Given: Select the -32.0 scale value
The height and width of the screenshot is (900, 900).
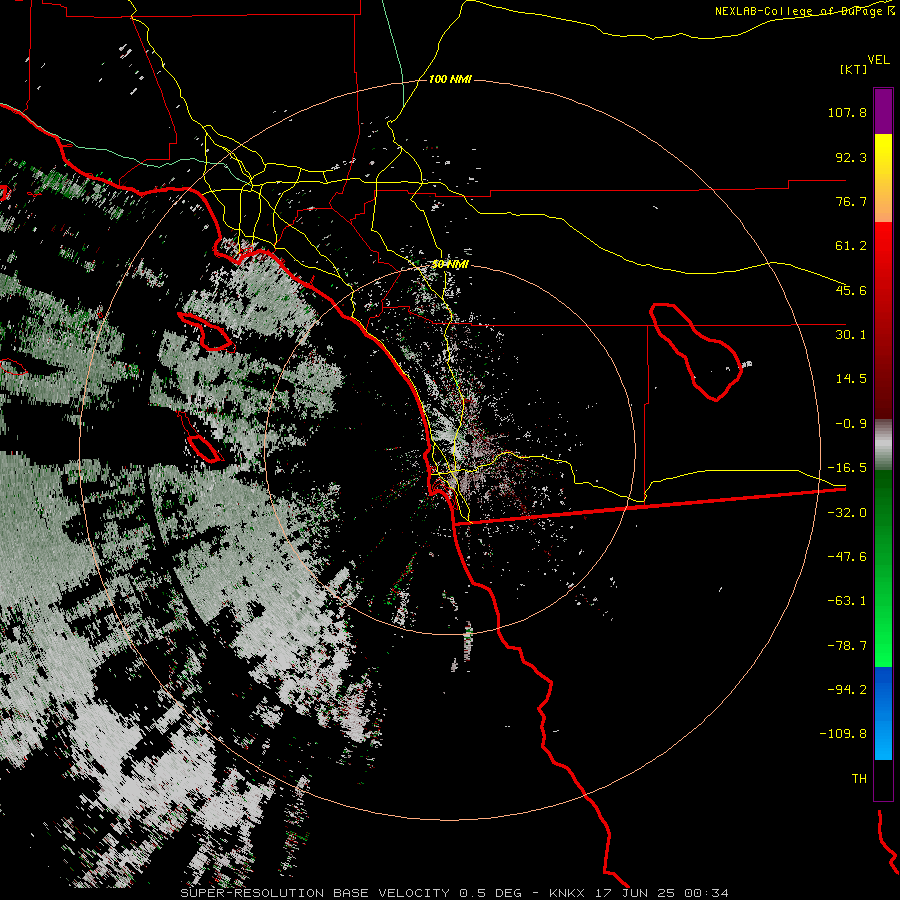Looking at the screenshot, I should (x=847, y=513).
